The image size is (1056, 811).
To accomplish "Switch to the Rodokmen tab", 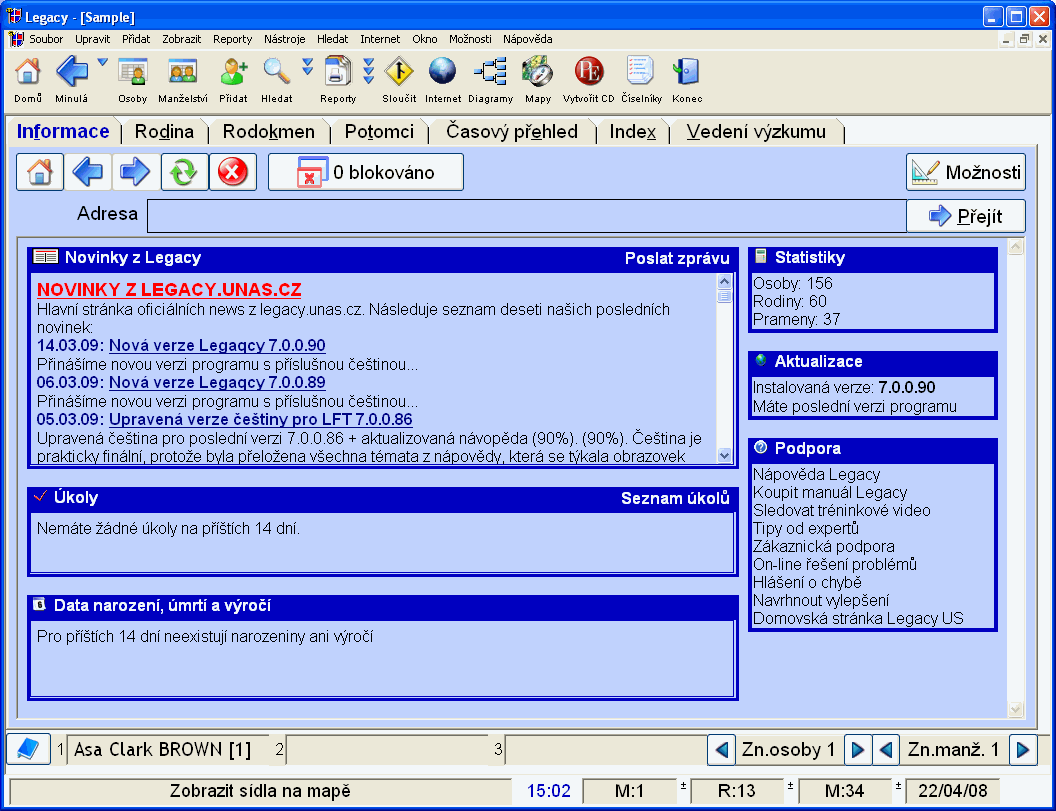I will [x=268, y=132].
